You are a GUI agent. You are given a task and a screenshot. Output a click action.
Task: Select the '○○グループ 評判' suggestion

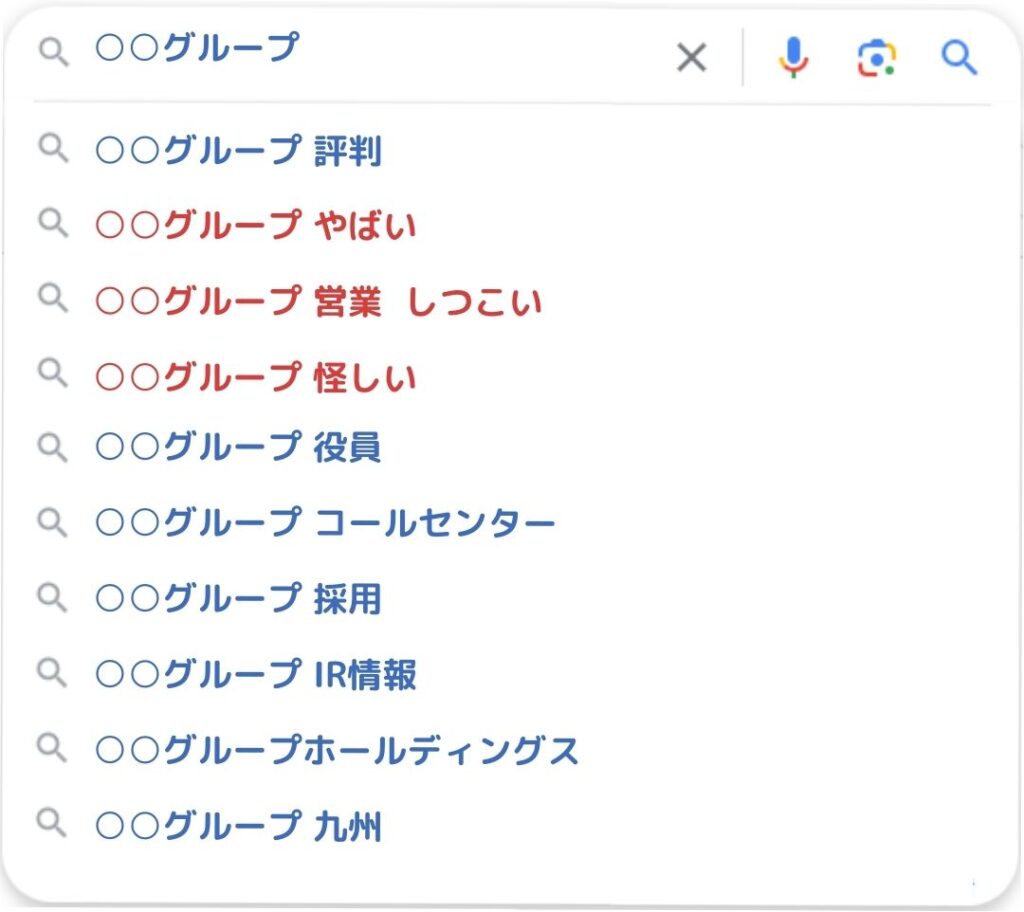point(238,151)
